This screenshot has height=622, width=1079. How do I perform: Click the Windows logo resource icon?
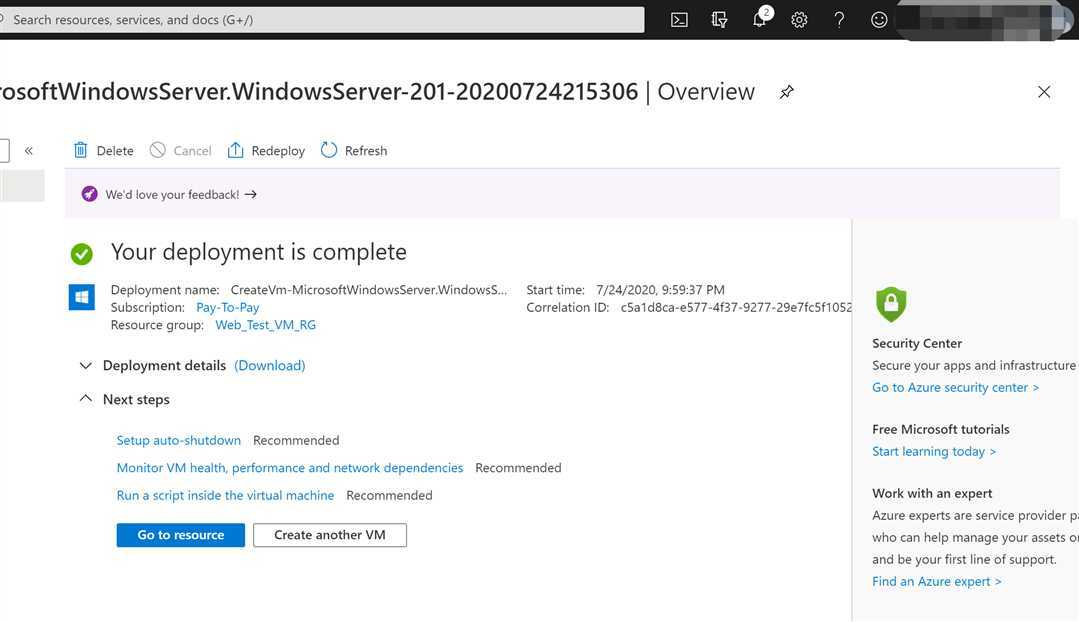pyautogui.click(x=82, y=297)
